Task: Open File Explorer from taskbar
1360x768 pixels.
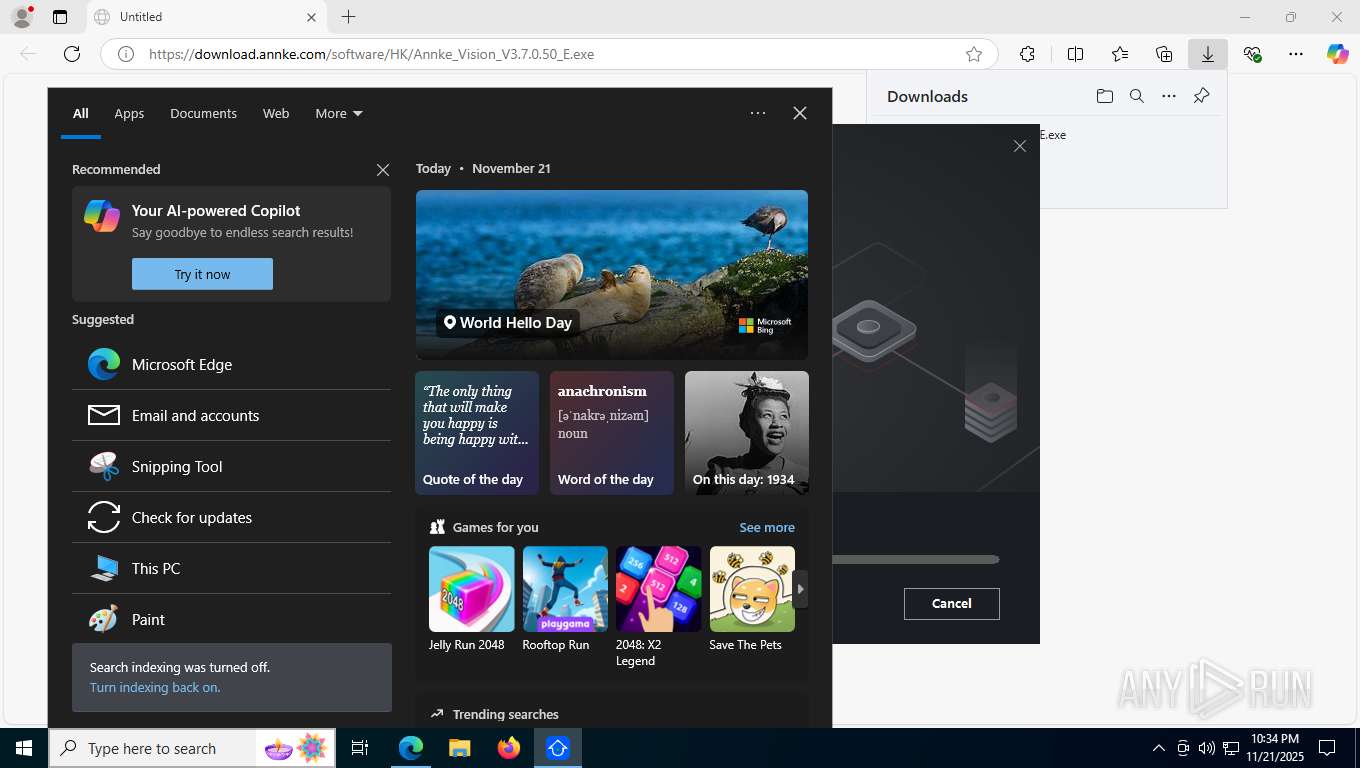Action: click(459, 748)
